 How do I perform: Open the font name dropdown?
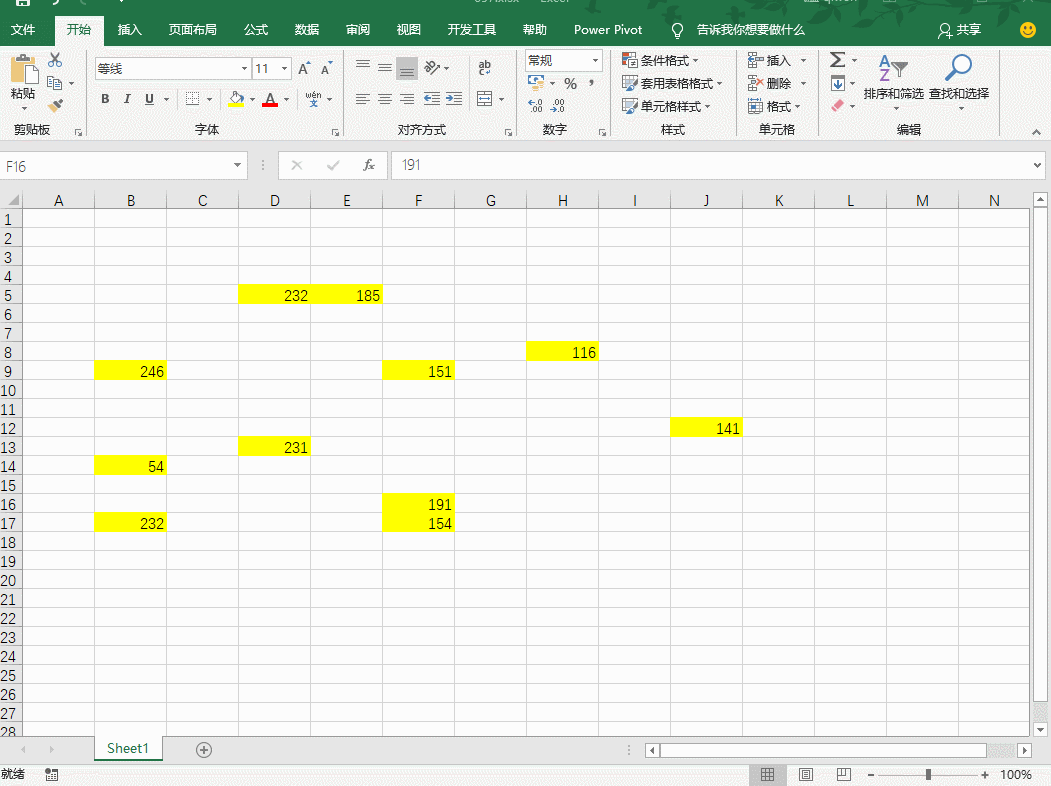click(x=244, y=68)
